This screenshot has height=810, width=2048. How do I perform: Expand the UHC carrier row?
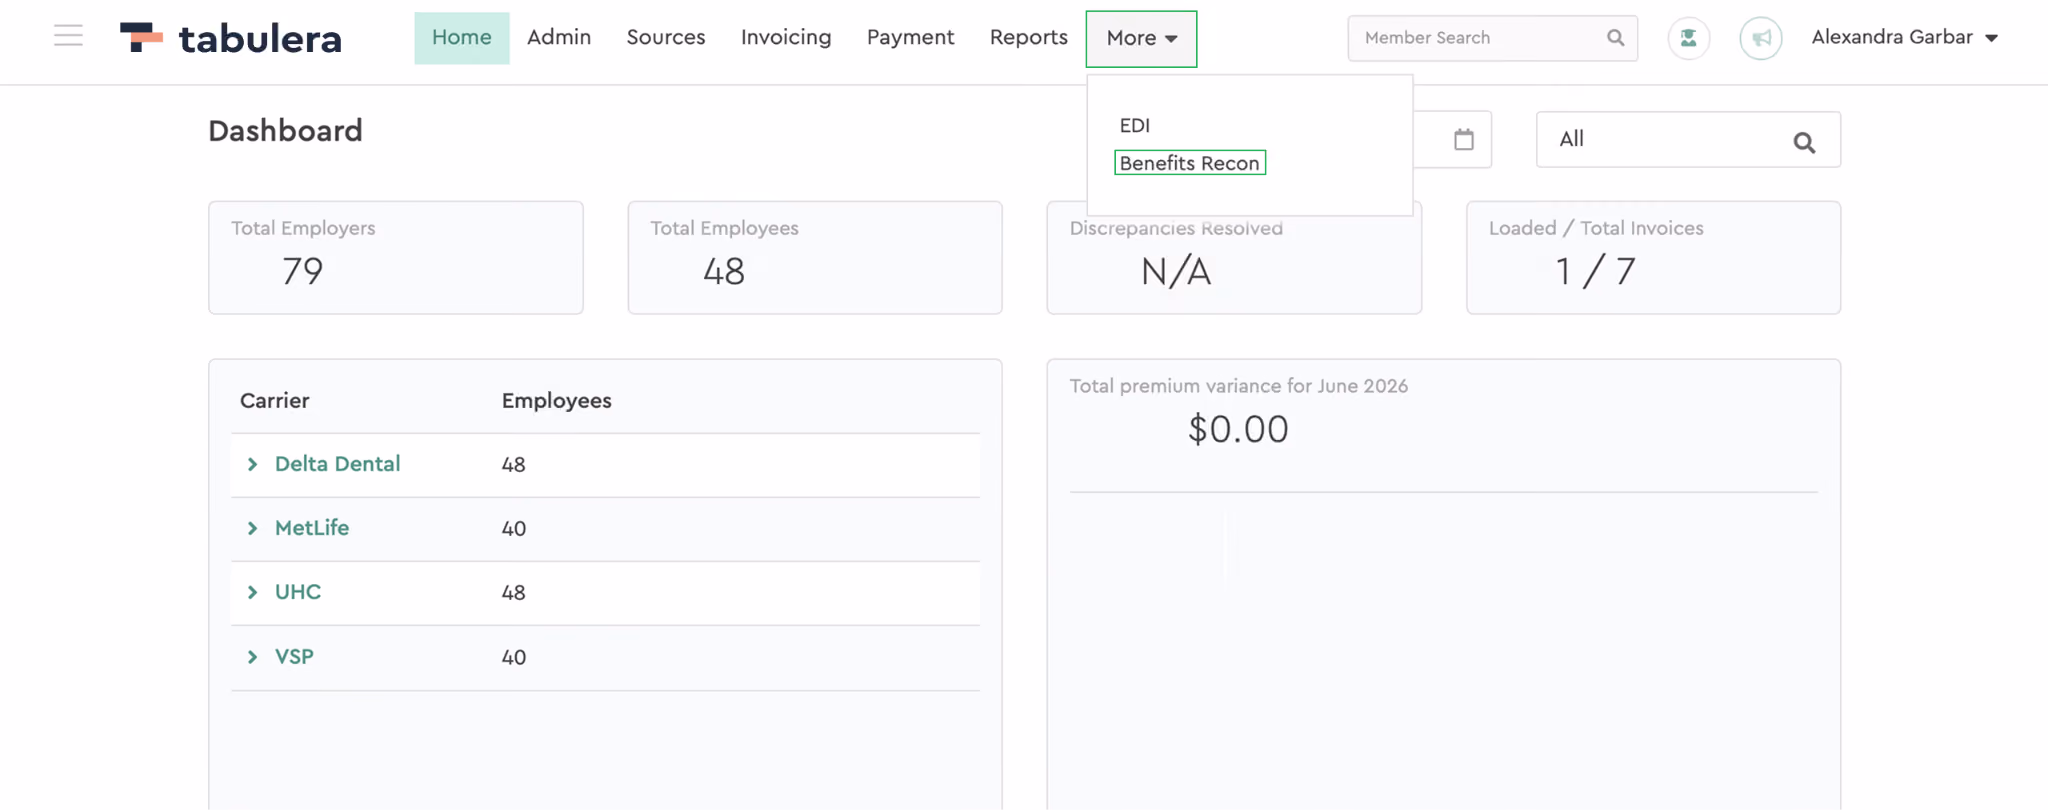tap(252, 592)
